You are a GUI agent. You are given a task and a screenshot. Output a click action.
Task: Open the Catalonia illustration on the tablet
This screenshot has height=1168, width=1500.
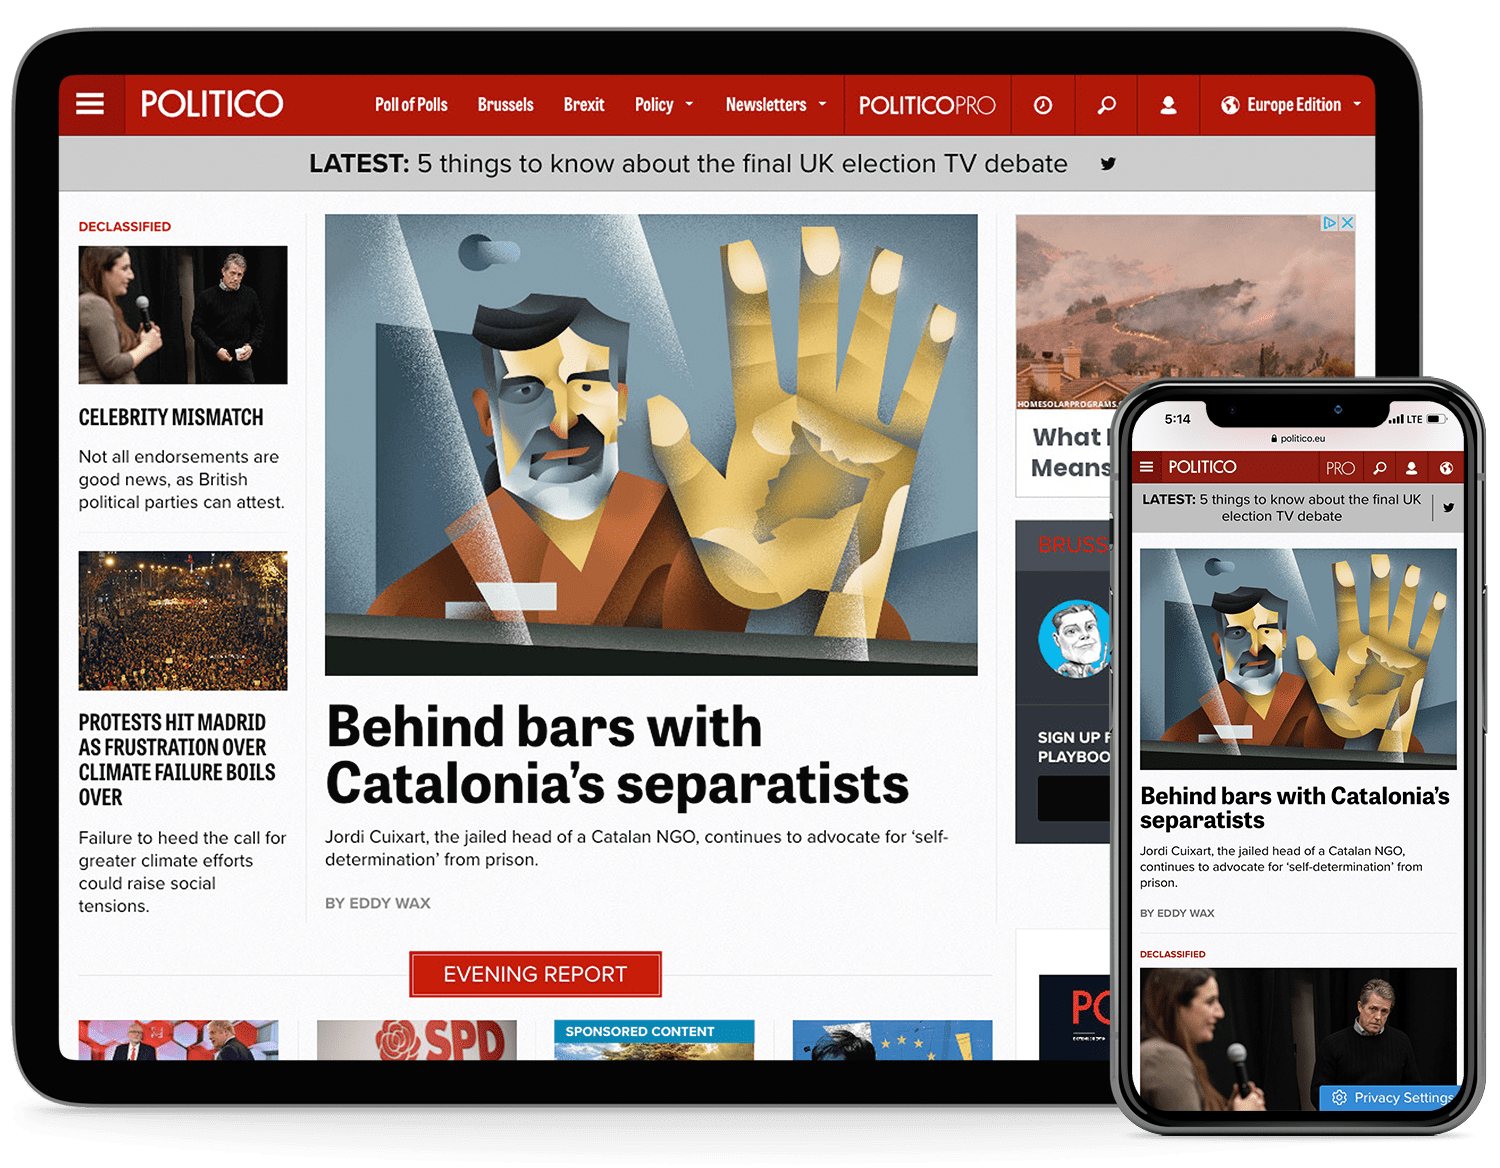[651, 445]
